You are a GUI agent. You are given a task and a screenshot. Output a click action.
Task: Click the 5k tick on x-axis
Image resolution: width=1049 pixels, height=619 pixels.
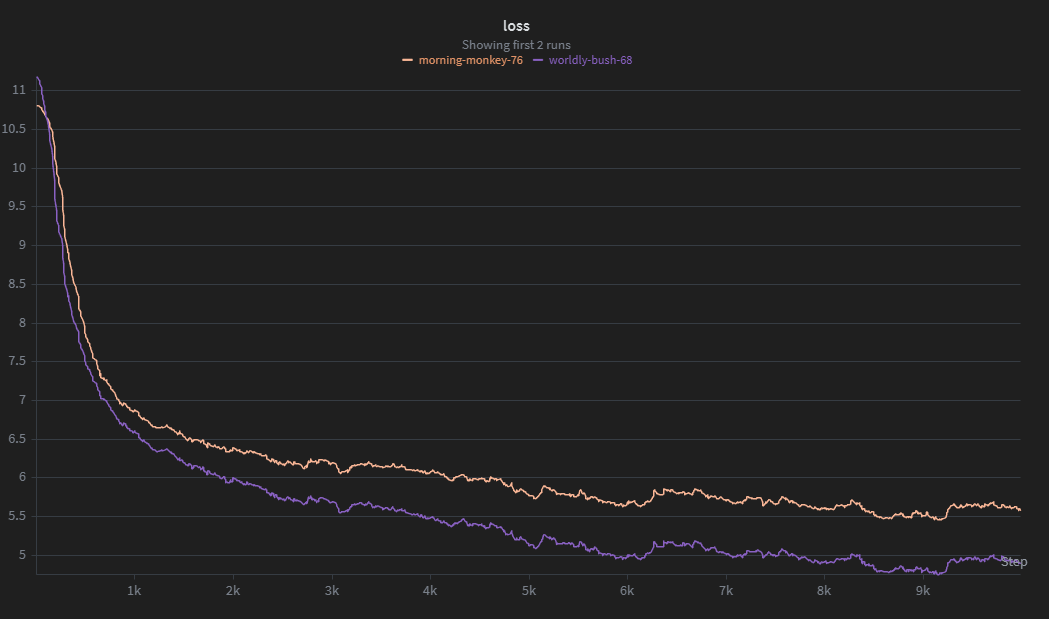click(529, 590)
